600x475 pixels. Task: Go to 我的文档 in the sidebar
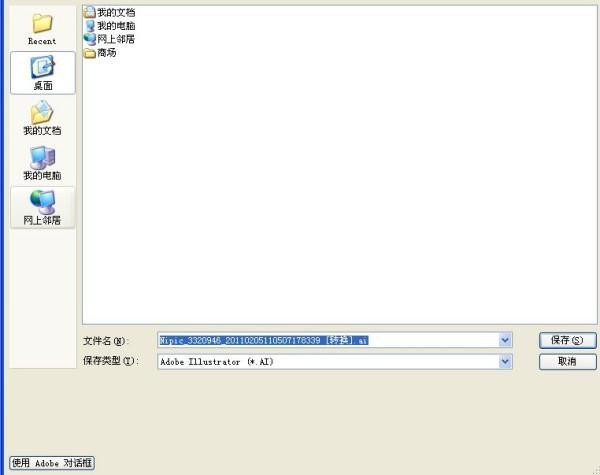(42, 118)
